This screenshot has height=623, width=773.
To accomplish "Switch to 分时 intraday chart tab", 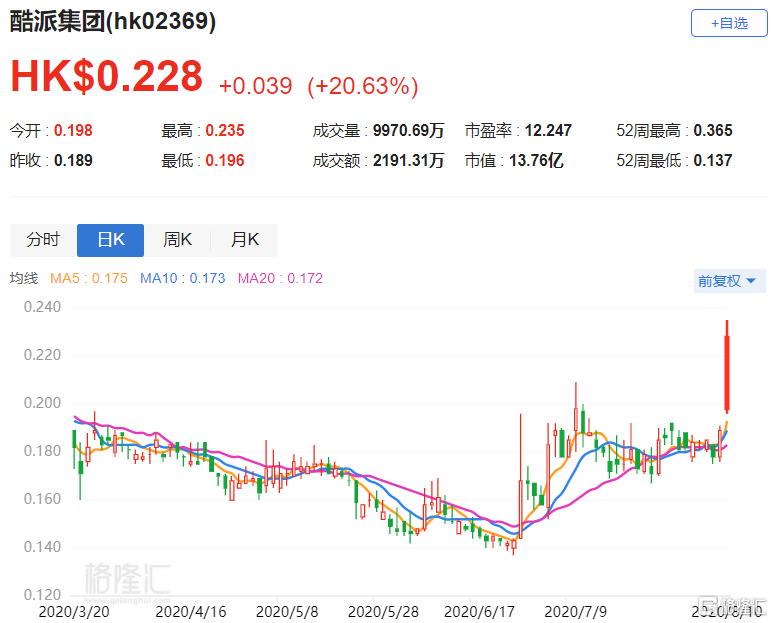I will point(43,240).
